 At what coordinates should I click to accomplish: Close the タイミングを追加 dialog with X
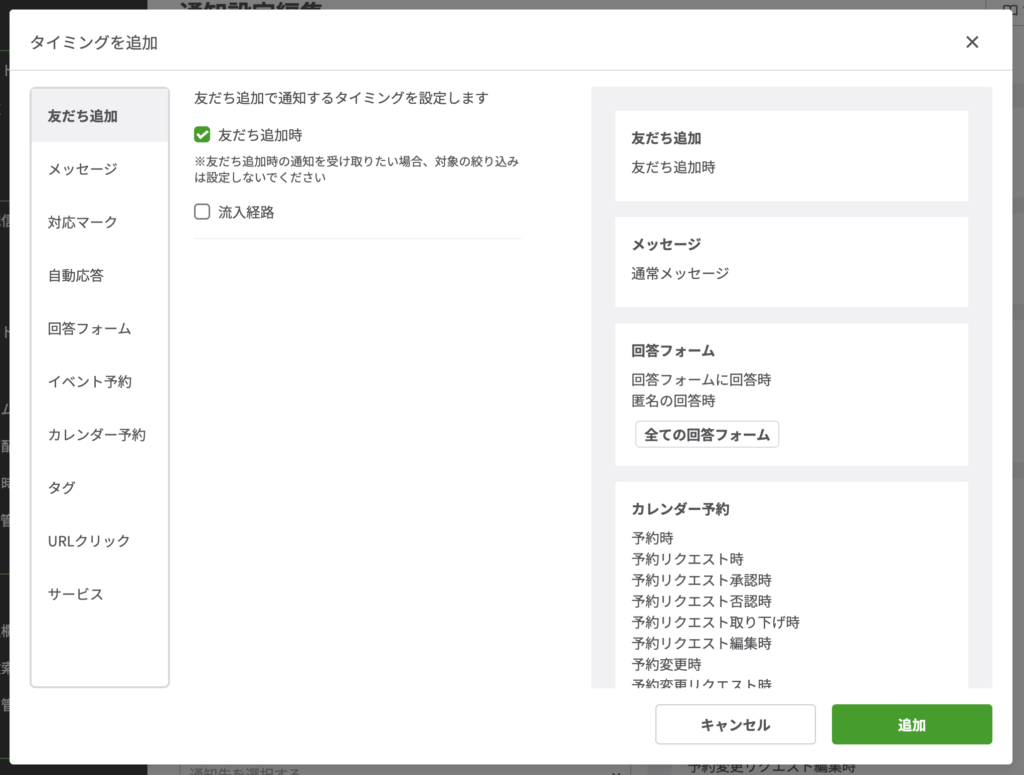coord(972,42)
